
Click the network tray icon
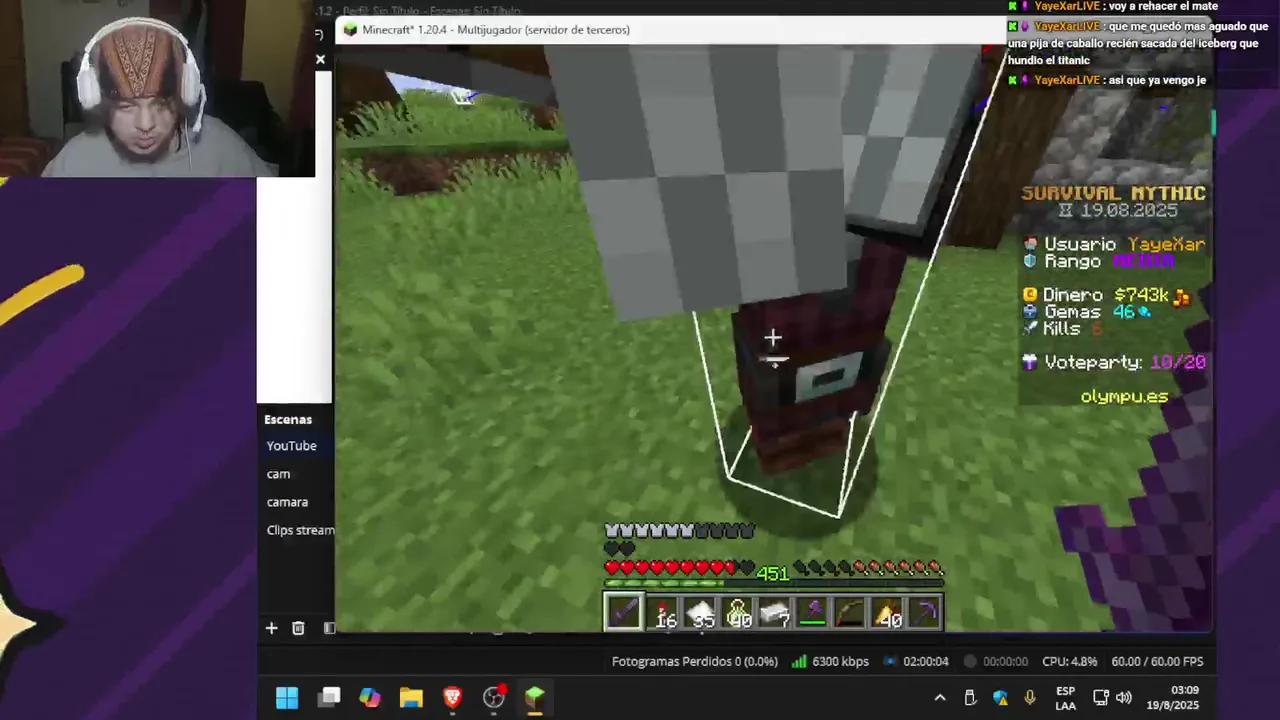(x=1101, y=698)
